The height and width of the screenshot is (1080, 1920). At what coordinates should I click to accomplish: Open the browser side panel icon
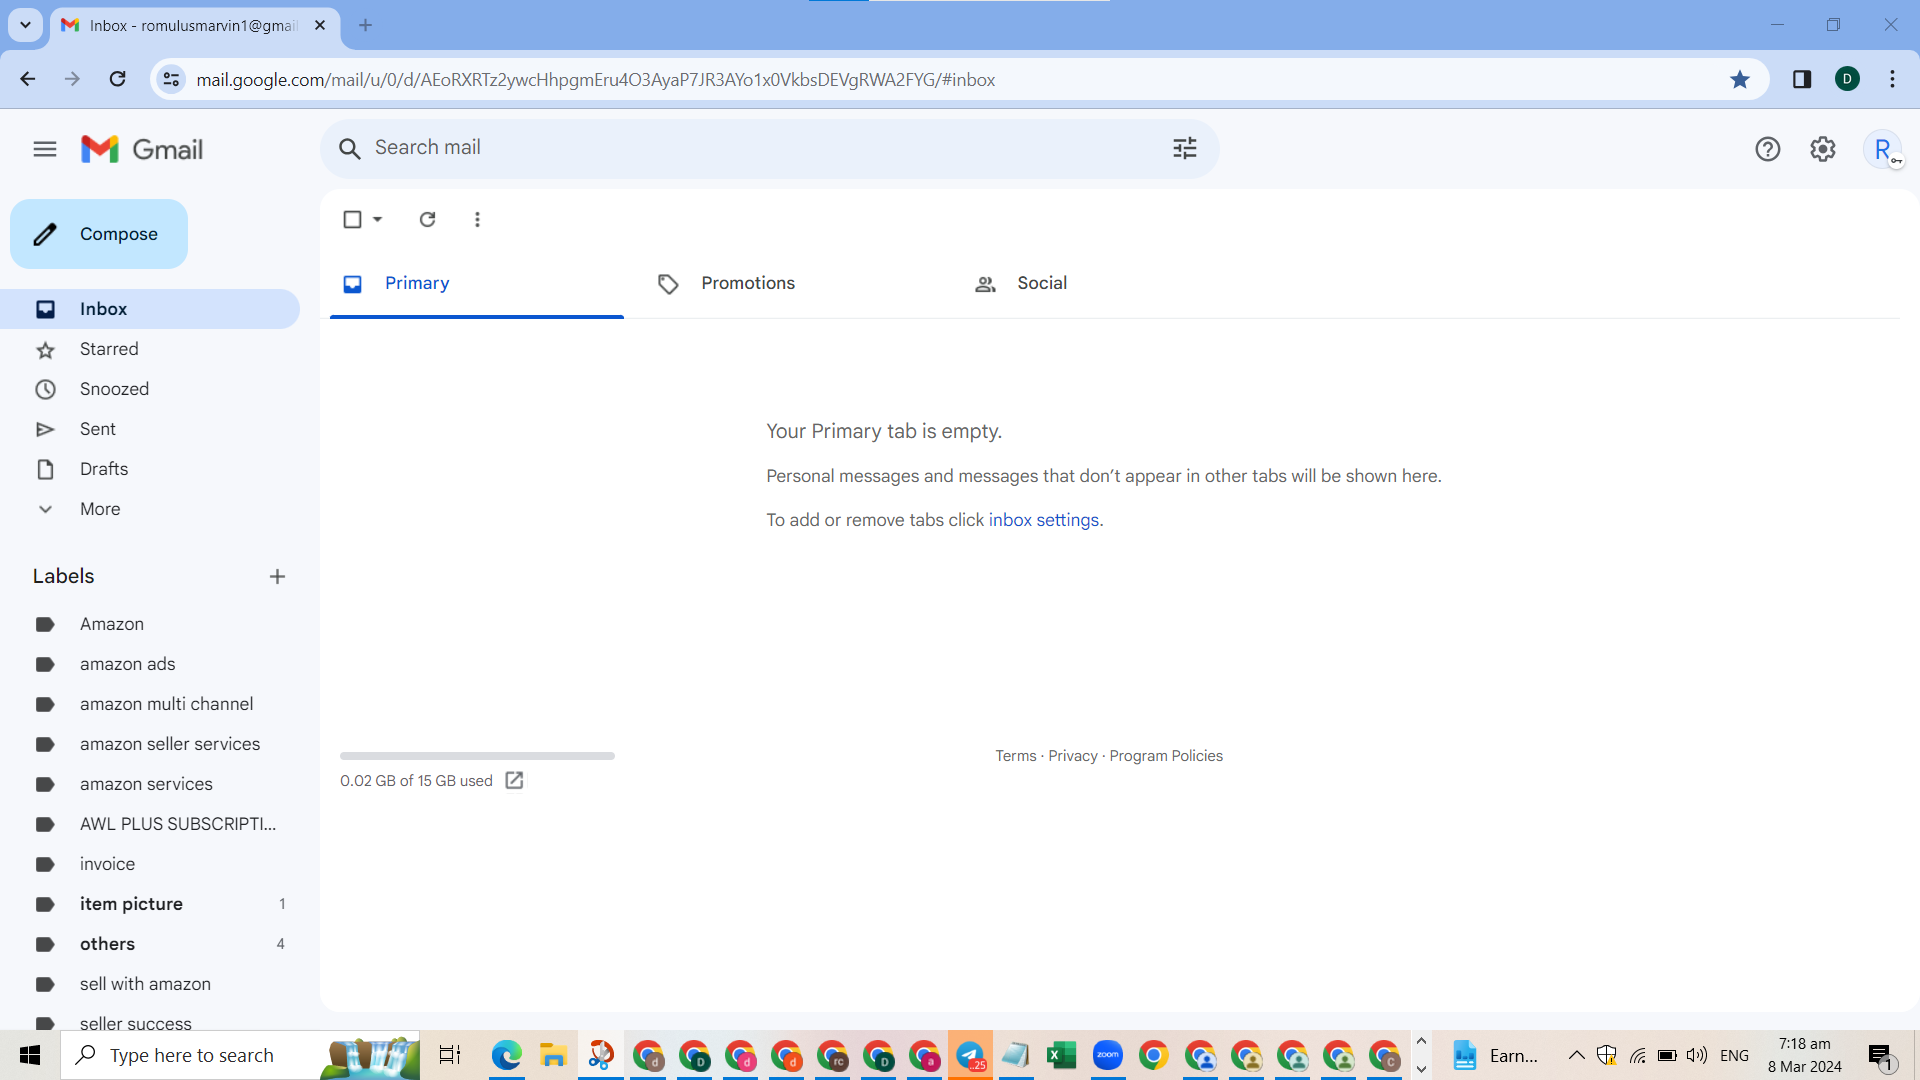[1802, 79]
